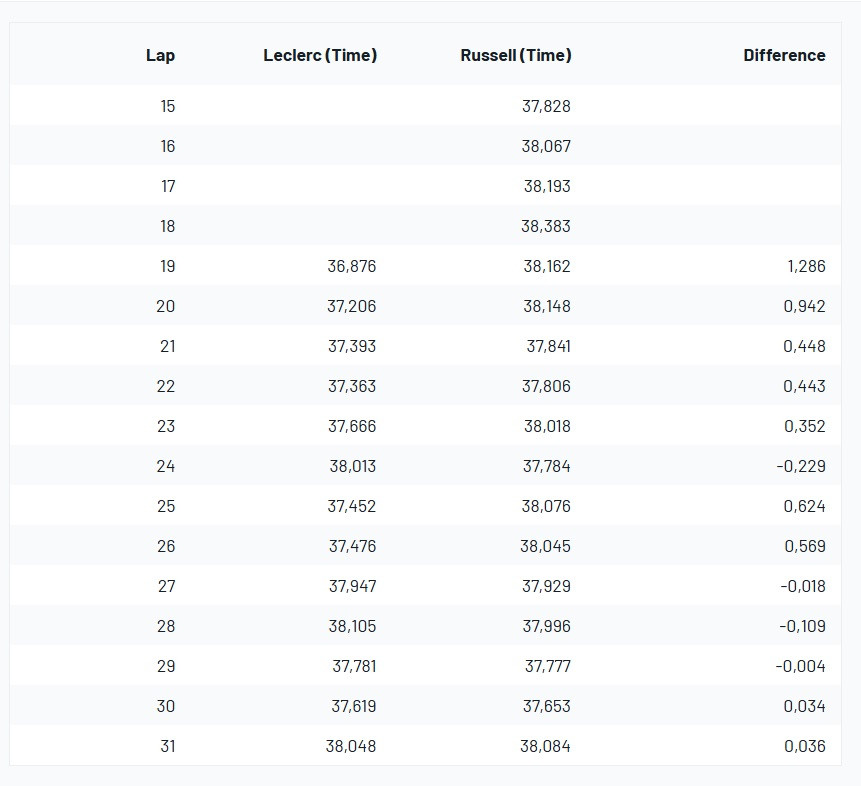Click Leclerc's lap 25 time 37,452
The height and width of the screenshot is (786, 861).
click(352, 506)
